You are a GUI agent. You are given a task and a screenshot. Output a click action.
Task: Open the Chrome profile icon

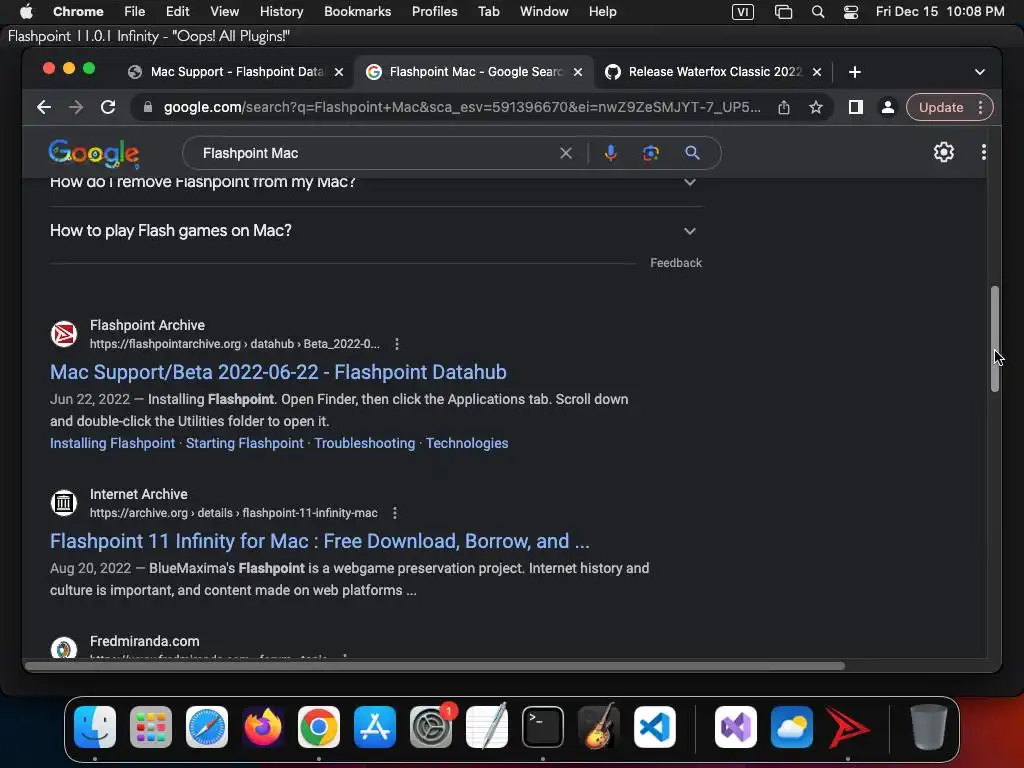click(888, 107)
